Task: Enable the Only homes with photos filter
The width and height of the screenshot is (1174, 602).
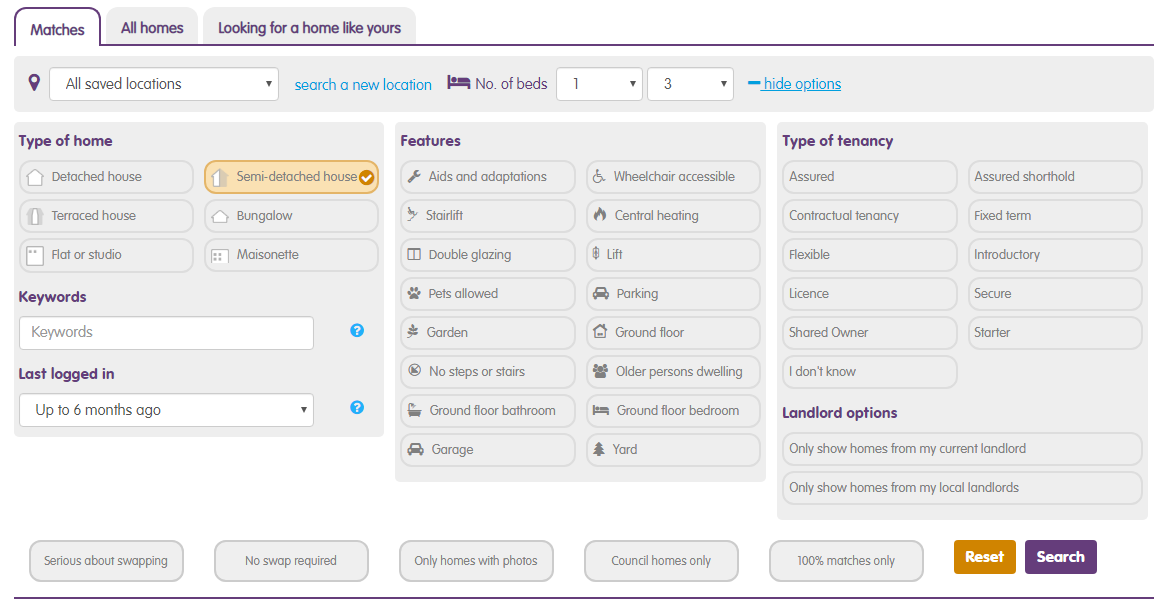Action: pyautogui.click(x=476, y=561)
